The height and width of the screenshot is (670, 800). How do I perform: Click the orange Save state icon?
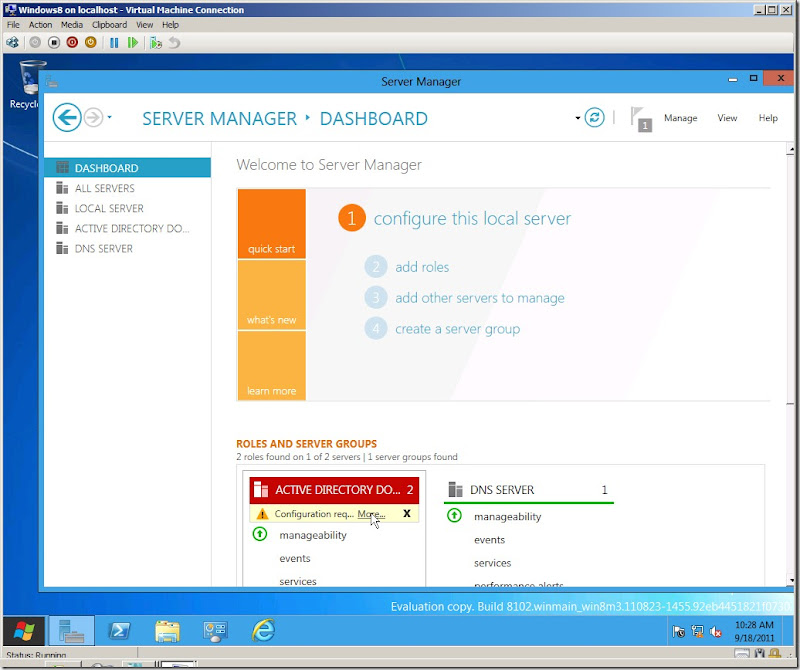(x=91, y=42)
